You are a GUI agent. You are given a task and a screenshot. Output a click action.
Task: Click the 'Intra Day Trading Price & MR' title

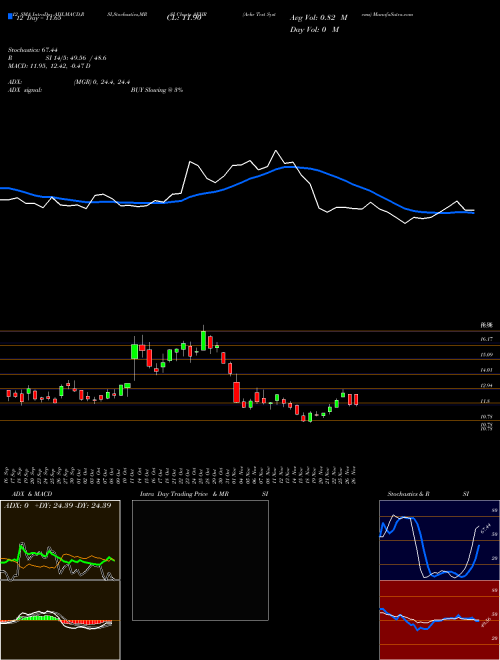pyautogui.click(x=184, y=494)
